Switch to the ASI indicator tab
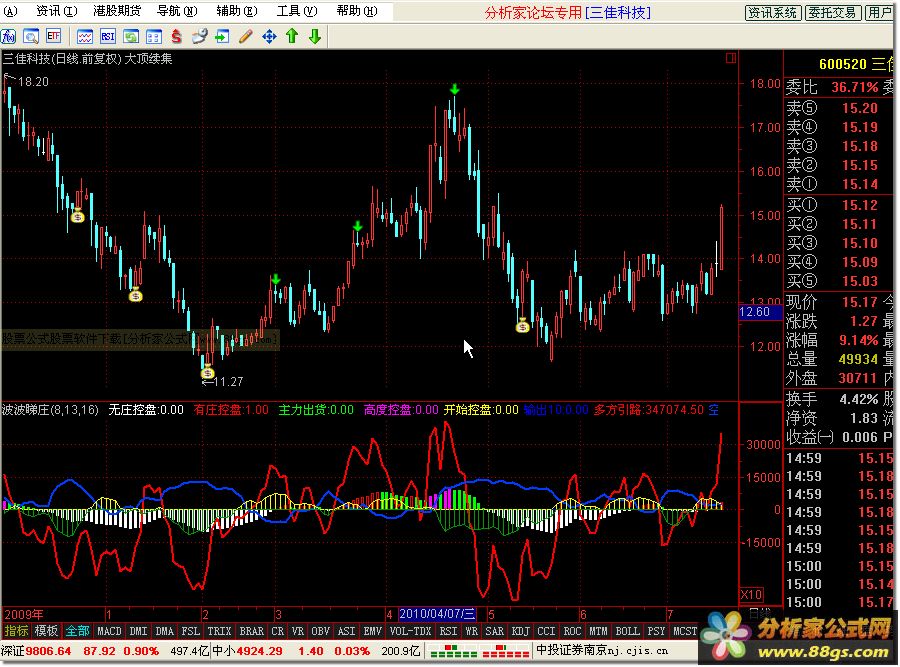The width and height of the screenshot is (900, 667). pyautogui.click(x=347, y=631)
